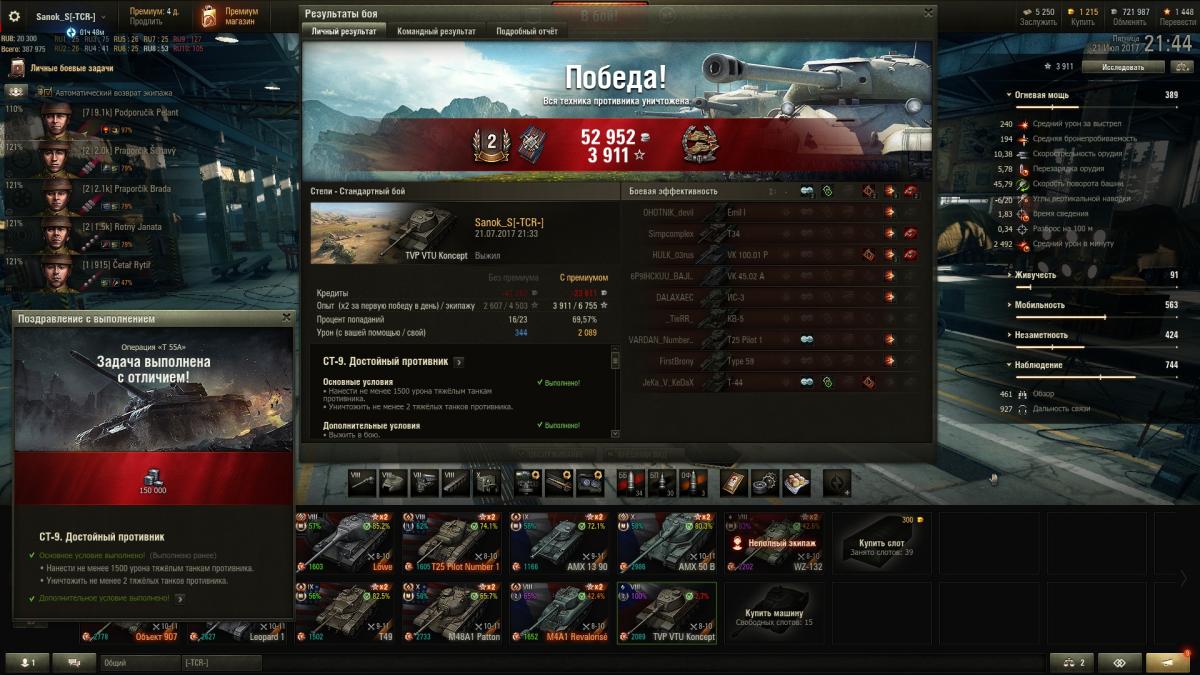The height and width of the screenshot is (675, 1200).
Task: Switch to Командный результат tab
Action: (436, 31)
